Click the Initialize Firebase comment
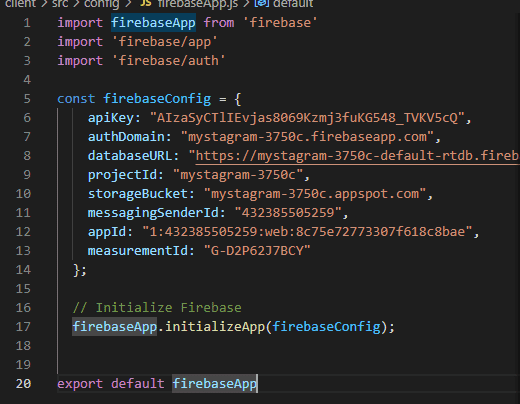 pos(157,308)
